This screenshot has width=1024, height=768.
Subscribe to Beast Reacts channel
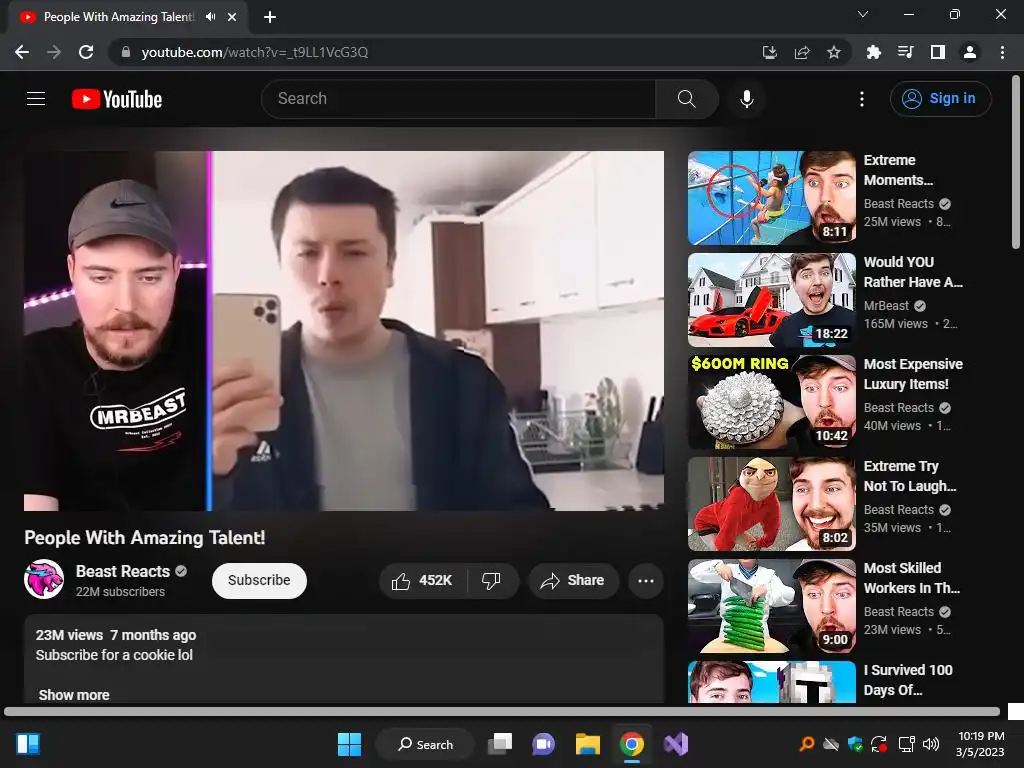(x=259, y=581)
